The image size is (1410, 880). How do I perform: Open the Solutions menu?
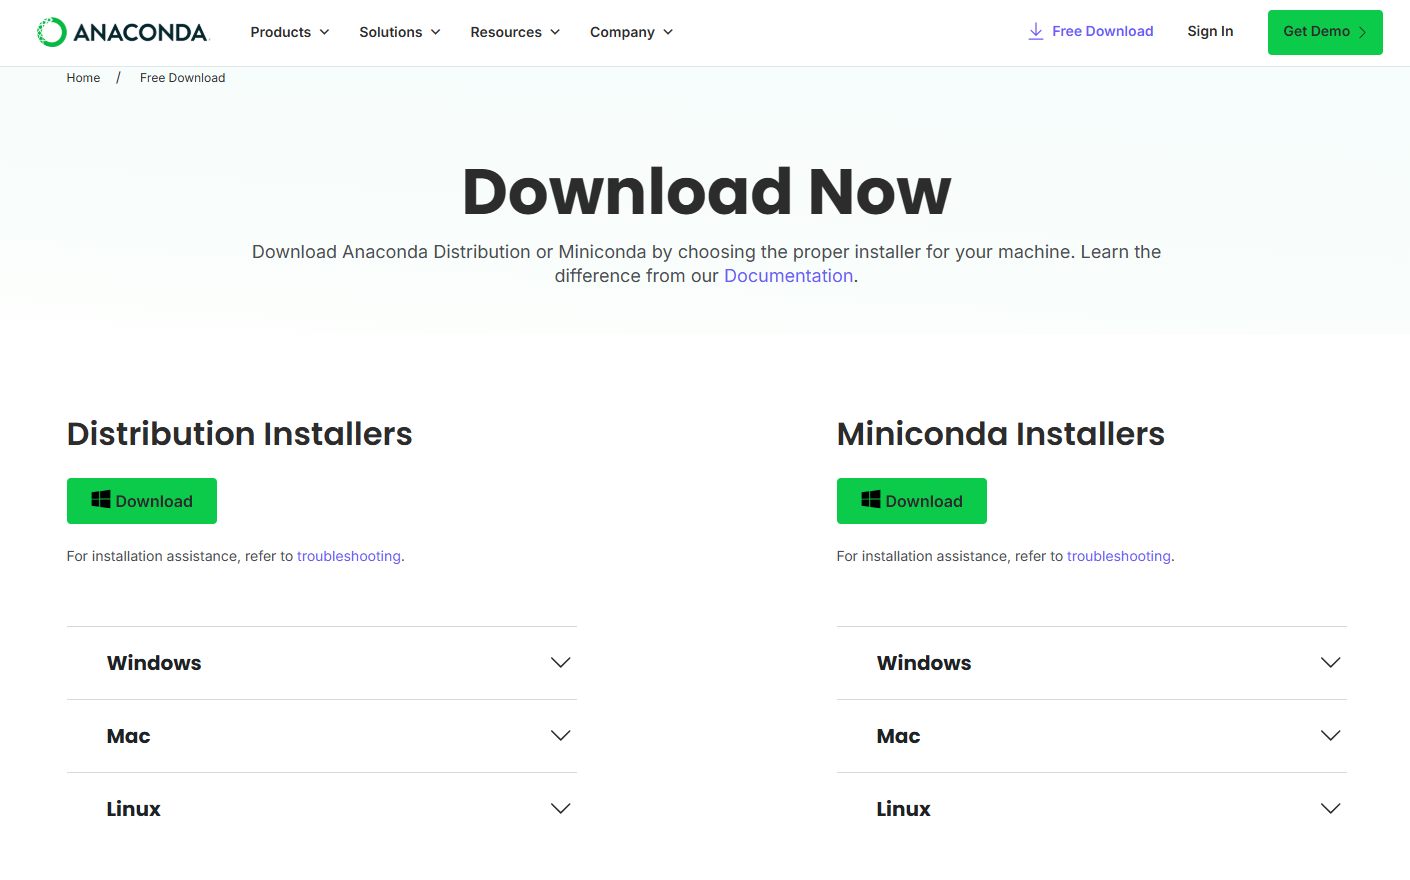click(x=399, y=32)
